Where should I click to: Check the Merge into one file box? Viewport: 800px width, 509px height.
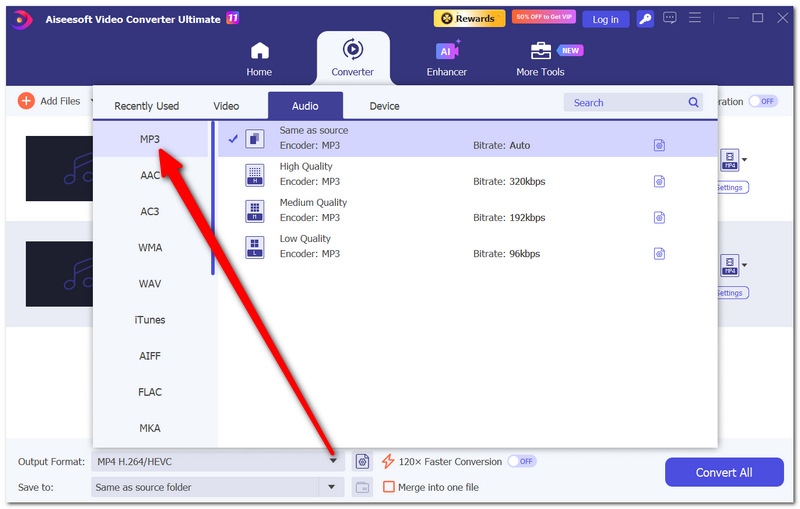(x=388, y=487)
